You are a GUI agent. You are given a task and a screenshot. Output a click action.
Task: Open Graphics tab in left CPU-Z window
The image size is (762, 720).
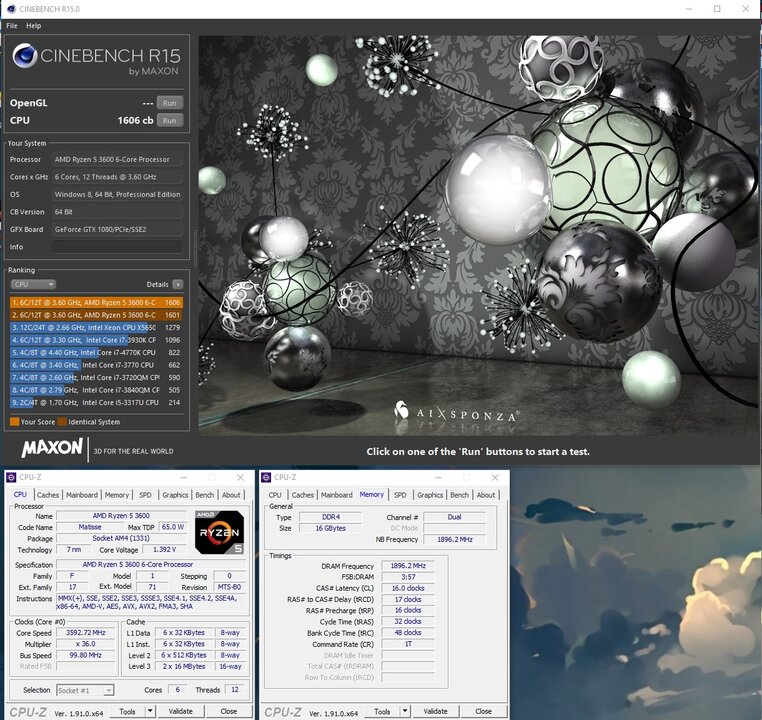175,495
